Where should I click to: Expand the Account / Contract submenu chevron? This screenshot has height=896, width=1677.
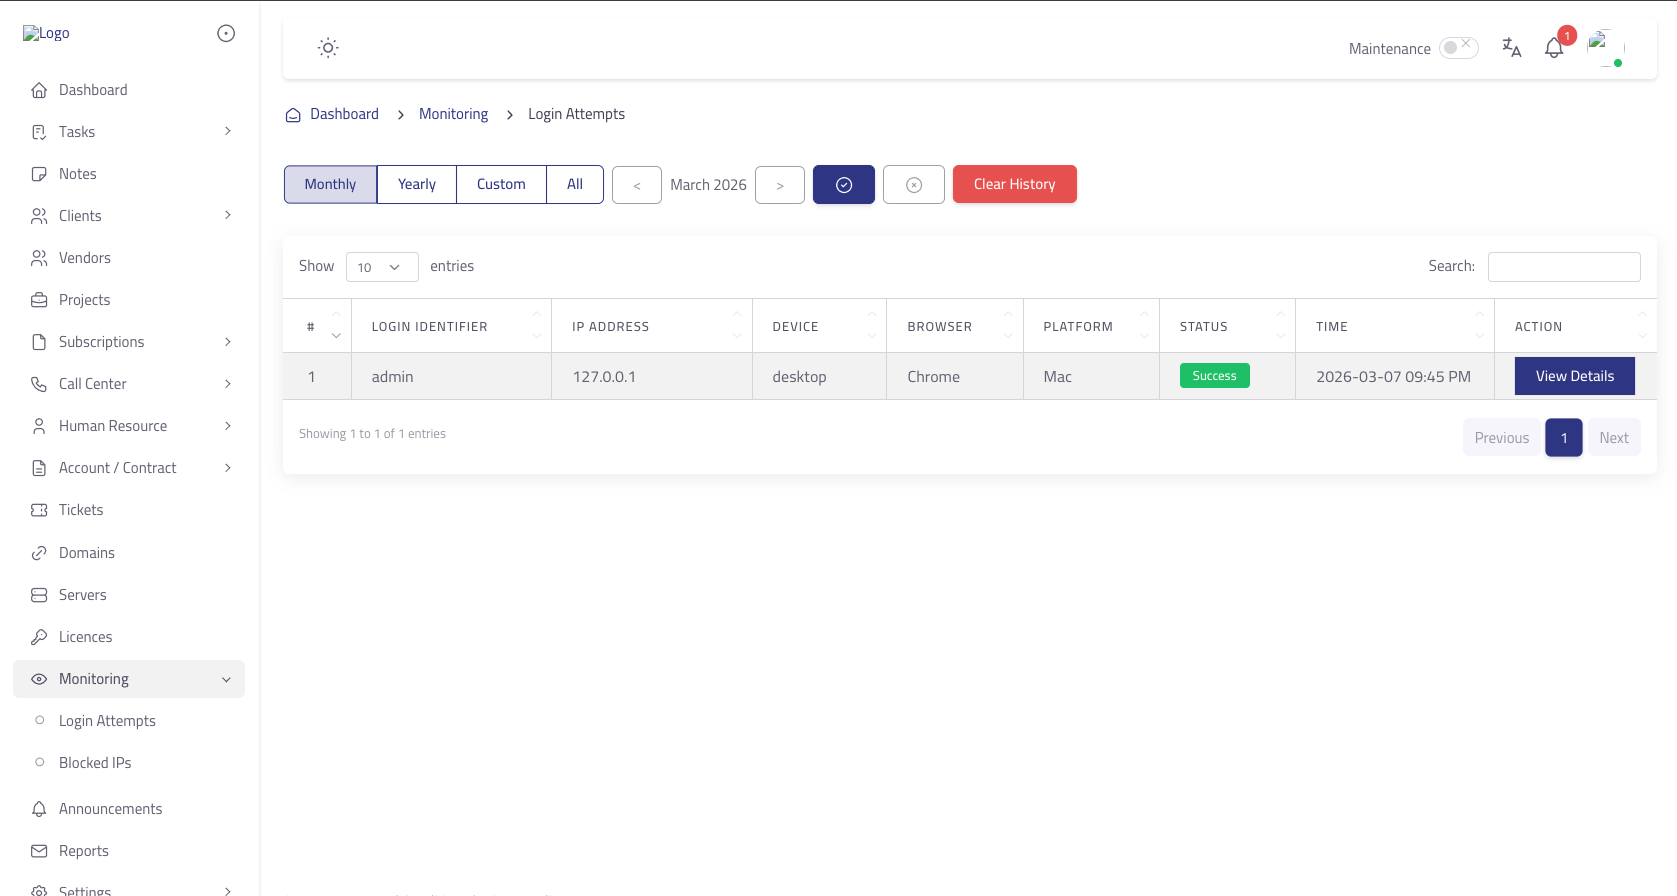click(228, 468)
